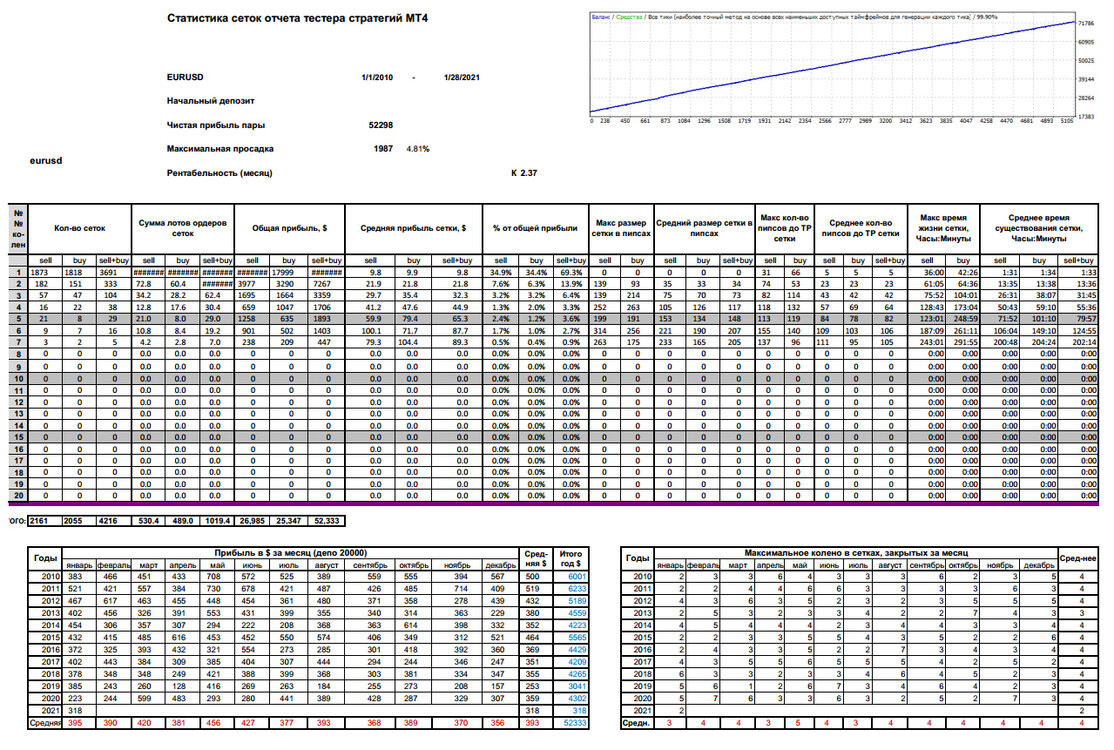Click the coefficient 'K 2.37'
1114x750 pixels.
524,173
